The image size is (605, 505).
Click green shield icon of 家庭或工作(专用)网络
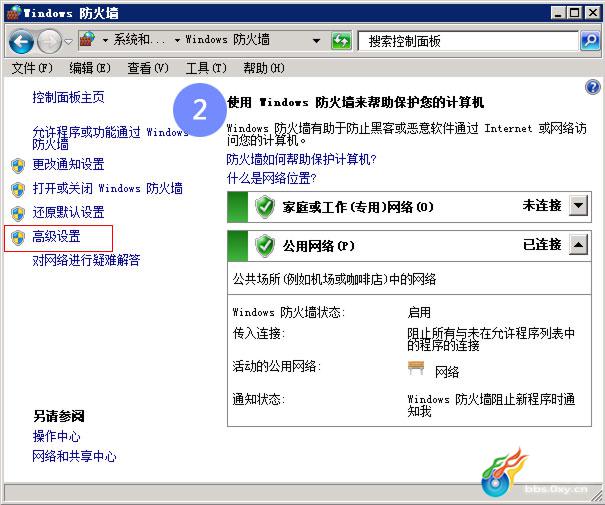(x=265, y=207)
